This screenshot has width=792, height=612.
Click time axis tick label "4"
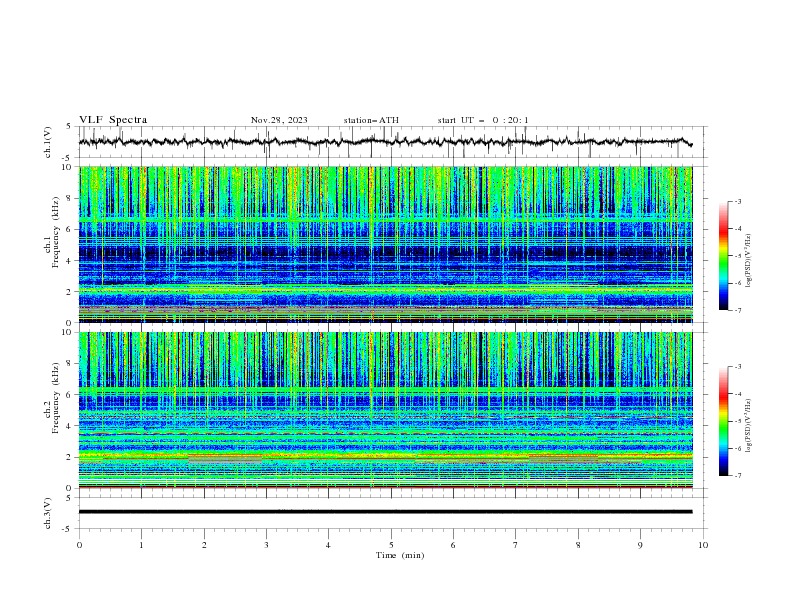tap(329, 545)
